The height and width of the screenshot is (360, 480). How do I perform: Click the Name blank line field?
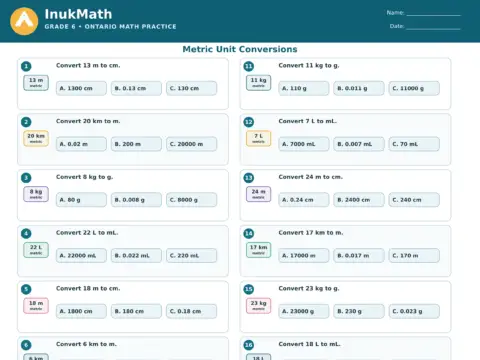click(x=433, y=13)
